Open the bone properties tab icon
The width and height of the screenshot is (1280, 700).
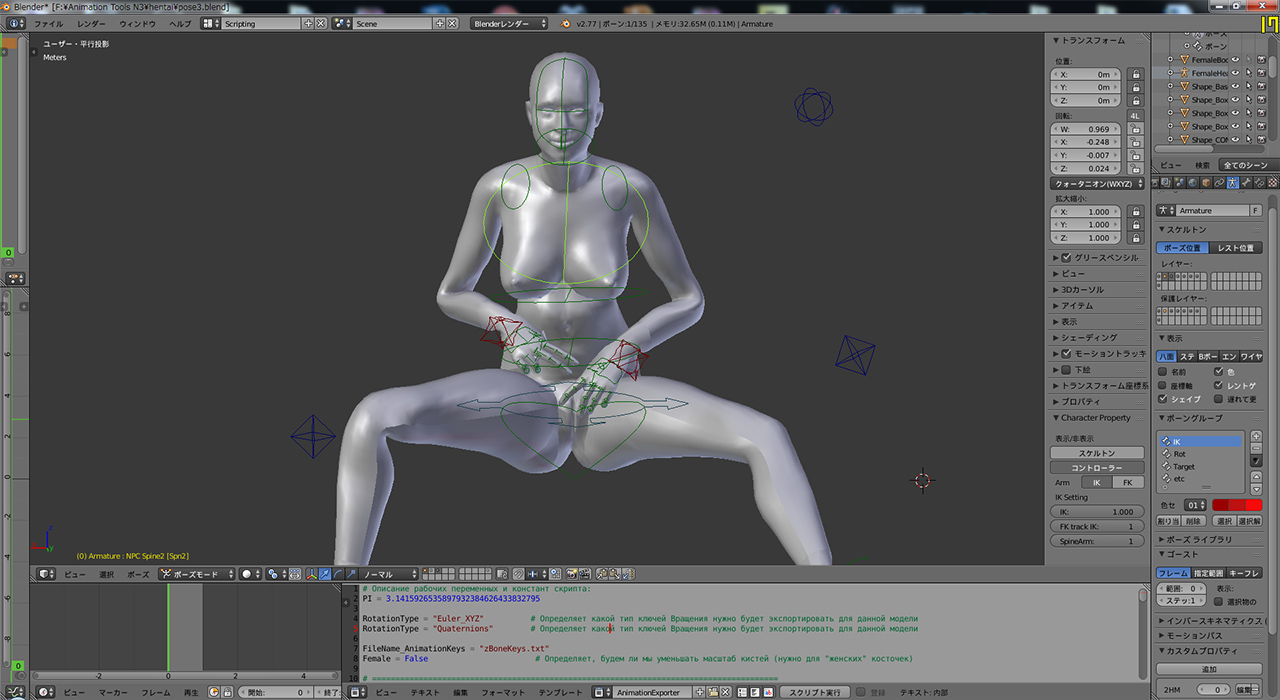[x=1246, y=182]
